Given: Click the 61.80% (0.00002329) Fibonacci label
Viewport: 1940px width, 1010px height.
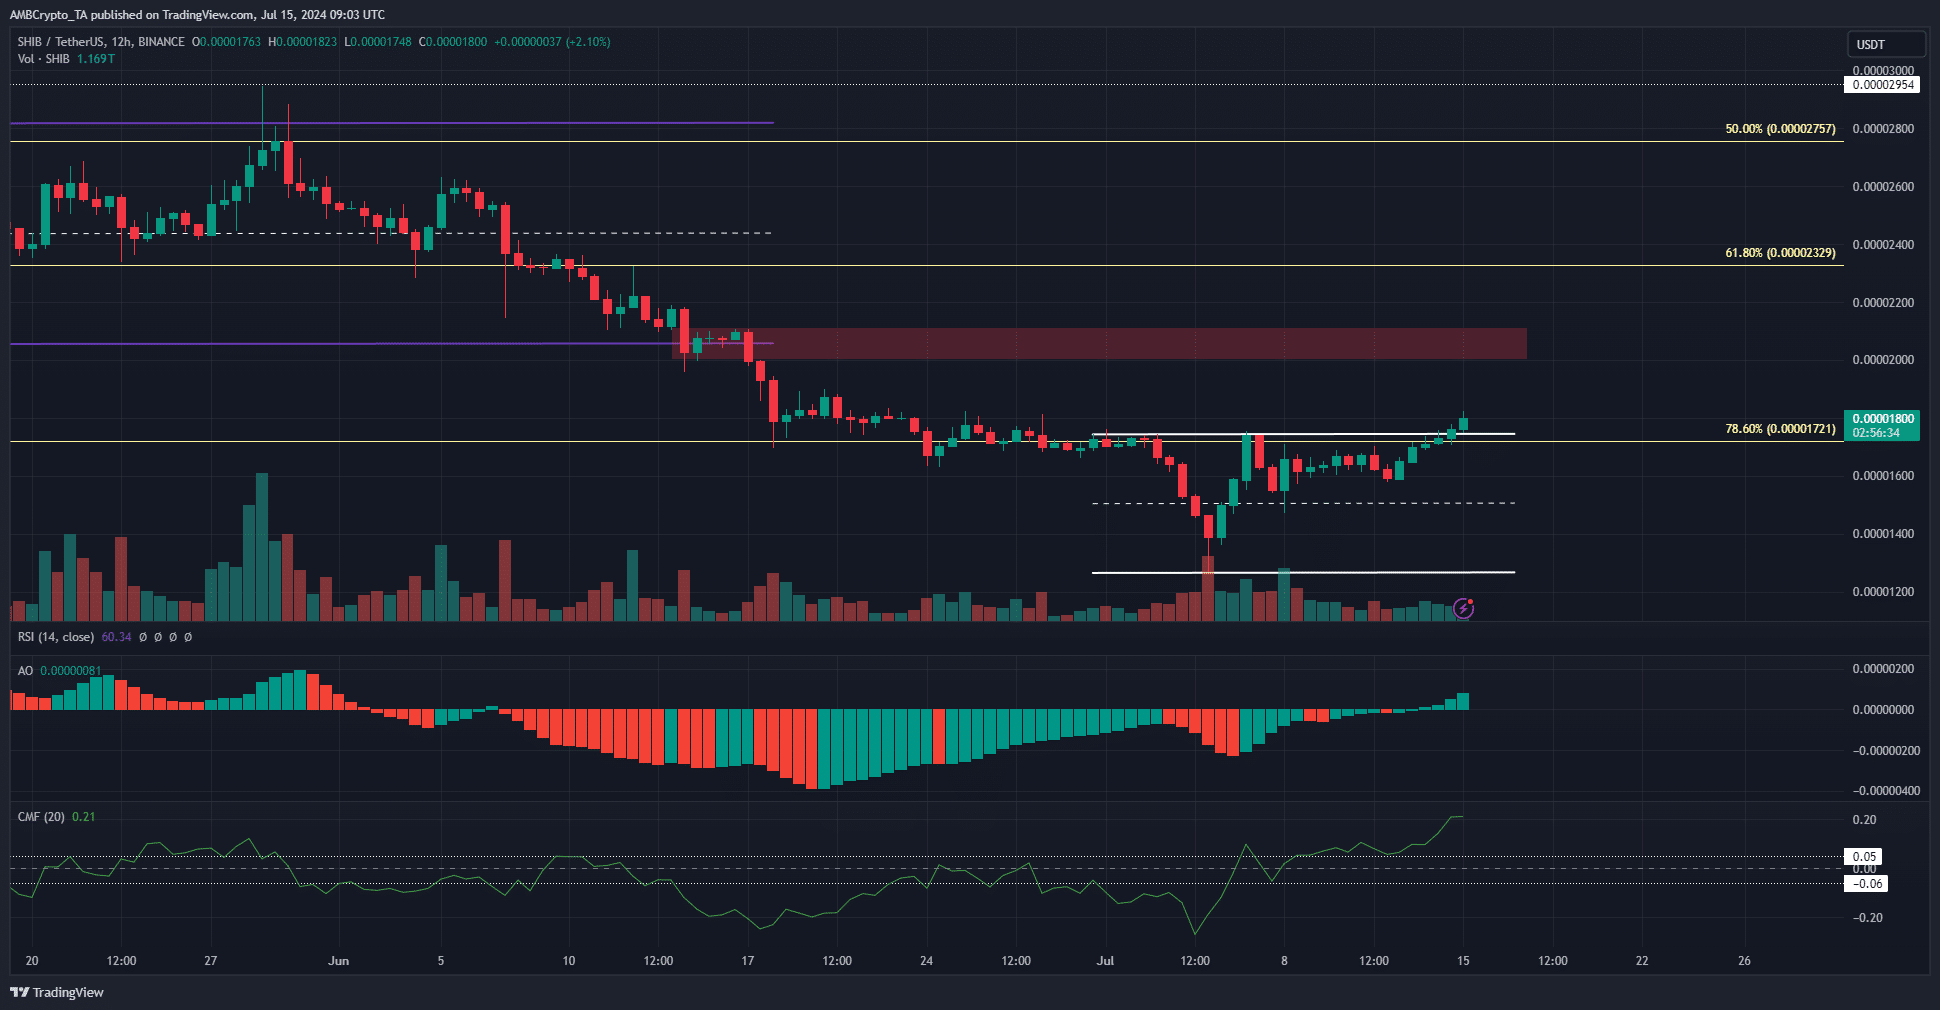Looking at the screenshot, I should pos(1780,253).
